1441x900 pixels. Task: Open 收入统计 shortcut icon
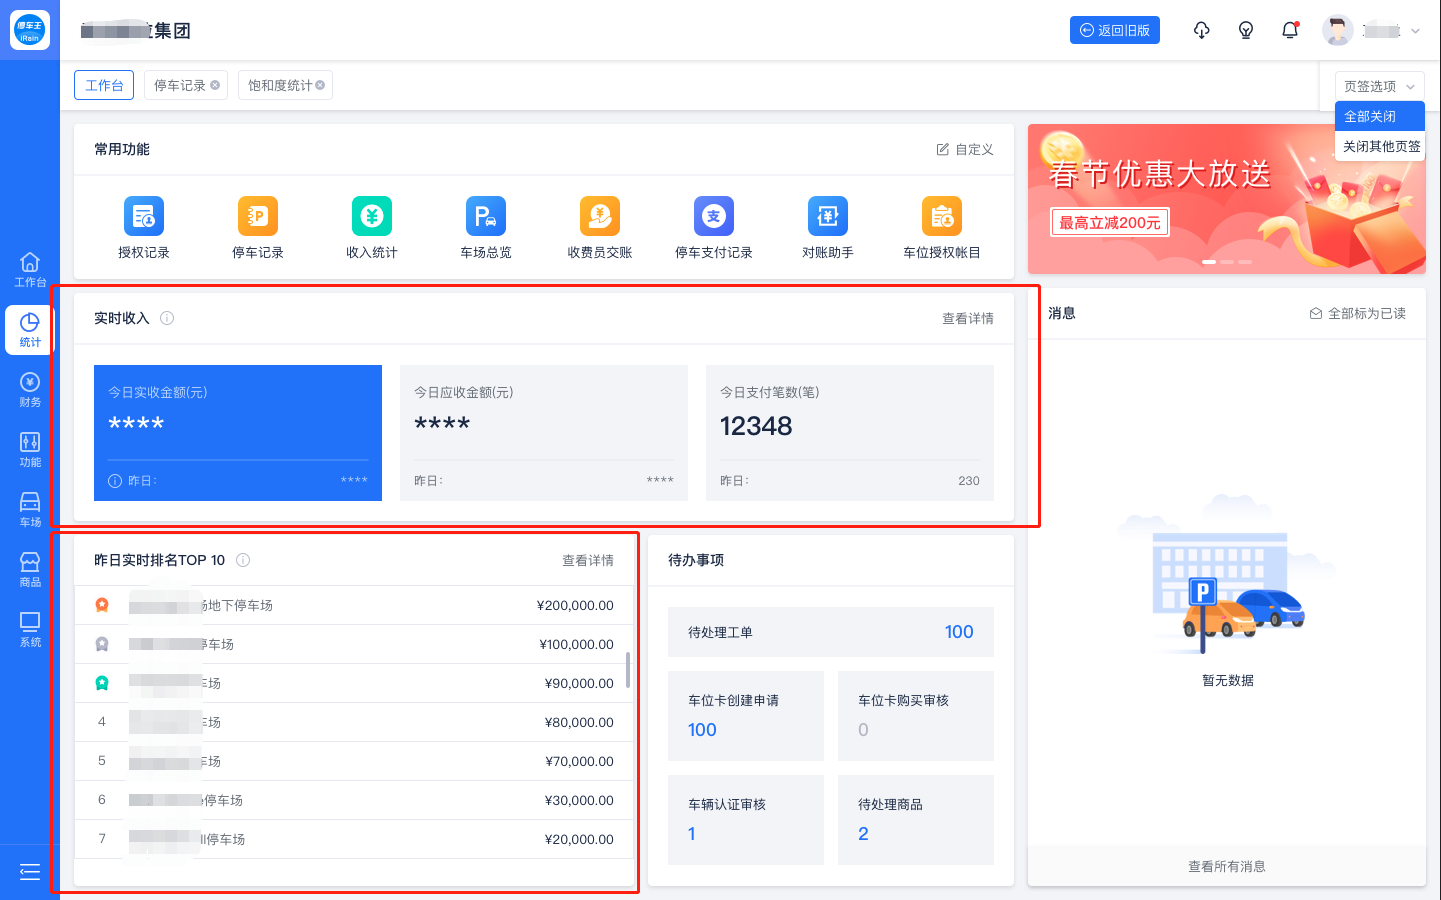click(372, 216)
